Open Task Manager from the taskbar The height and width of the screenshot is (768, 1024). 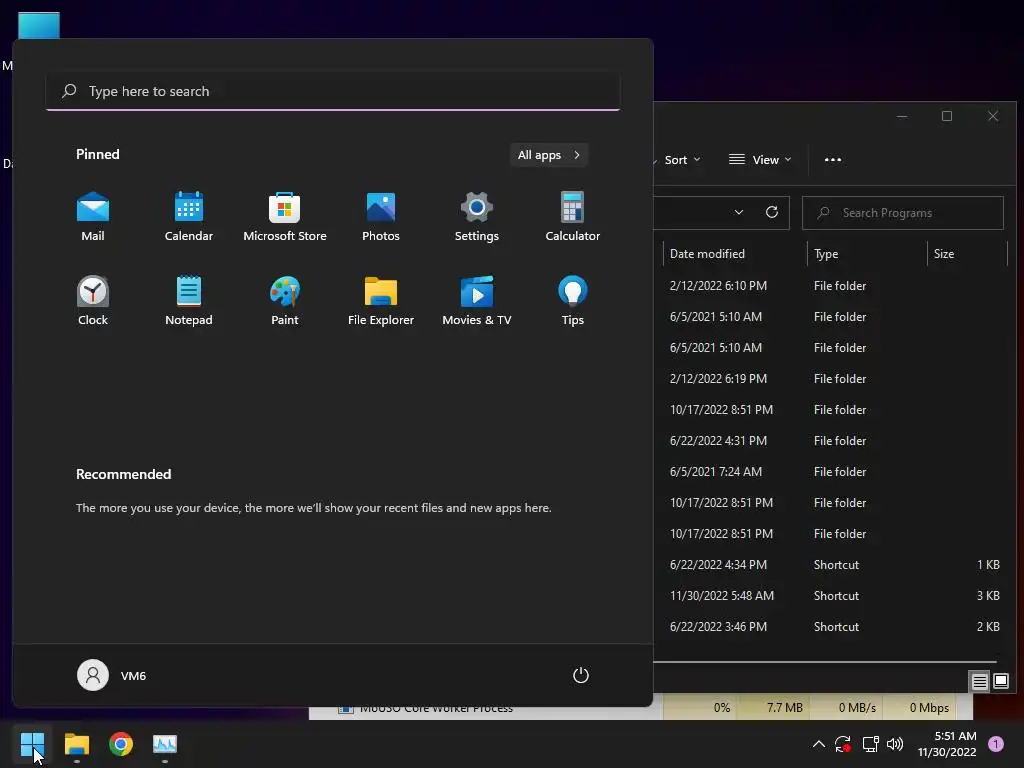click(165, 744)
